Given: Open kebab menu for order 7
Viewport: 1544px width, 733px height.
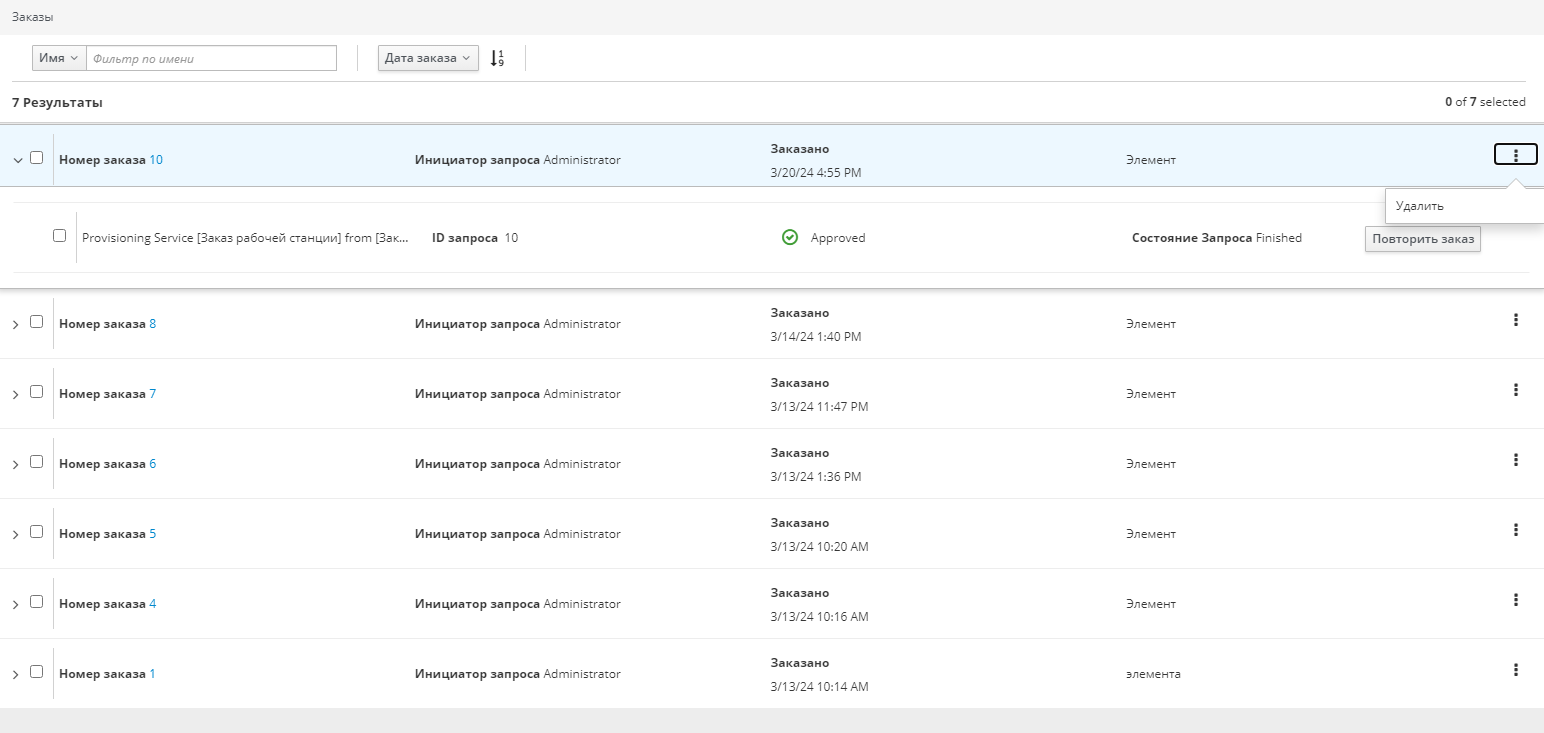Looking at the screenshot, I should click(x=1516, y=390).
